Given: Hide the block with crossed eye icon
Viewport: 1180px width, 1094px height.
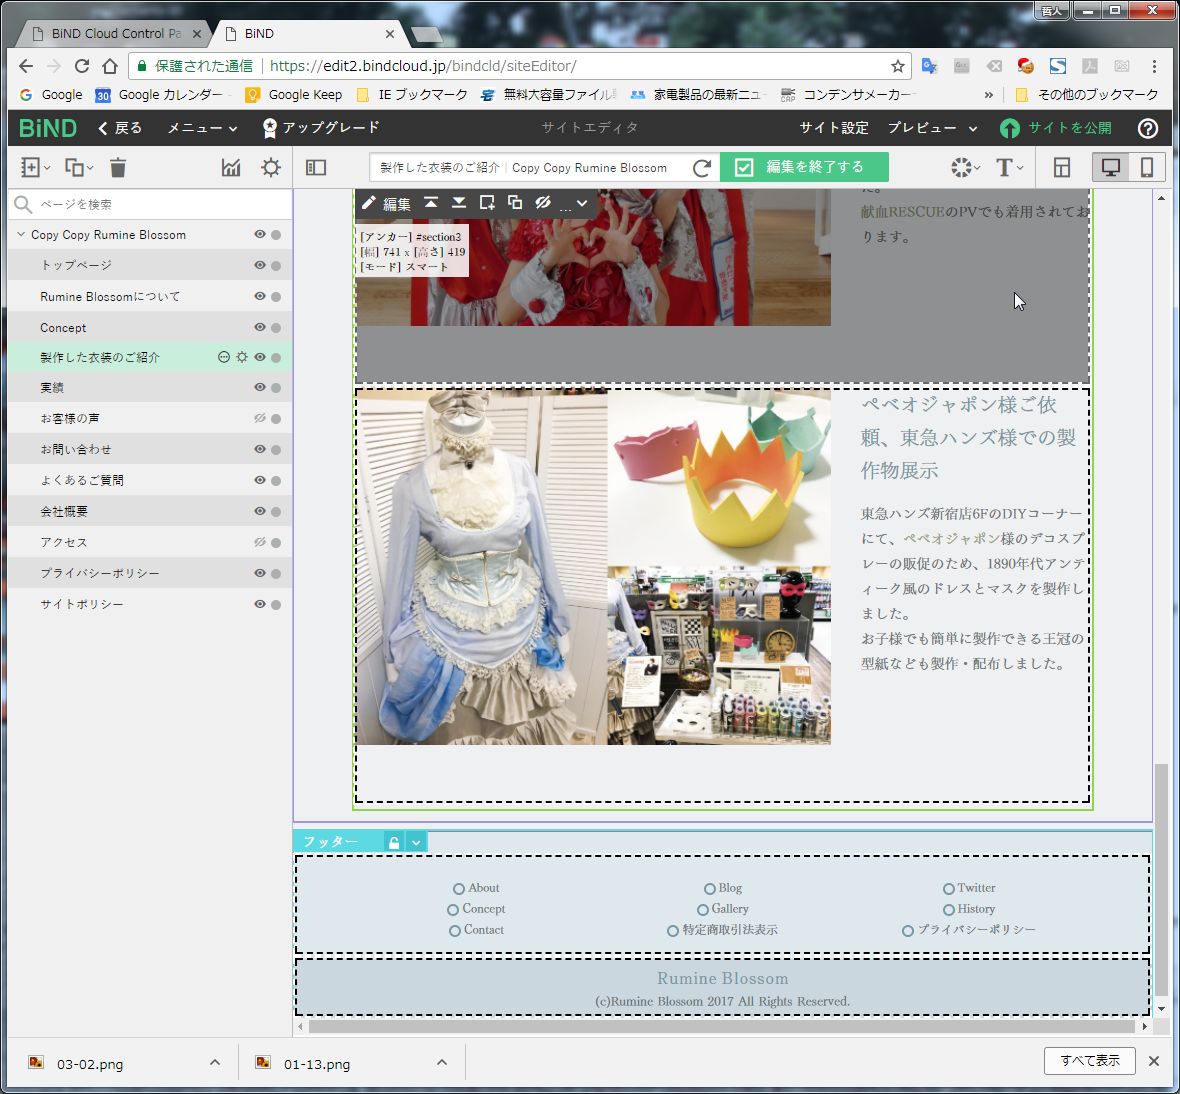Looking at the screenshot, I should coord(543,202).
